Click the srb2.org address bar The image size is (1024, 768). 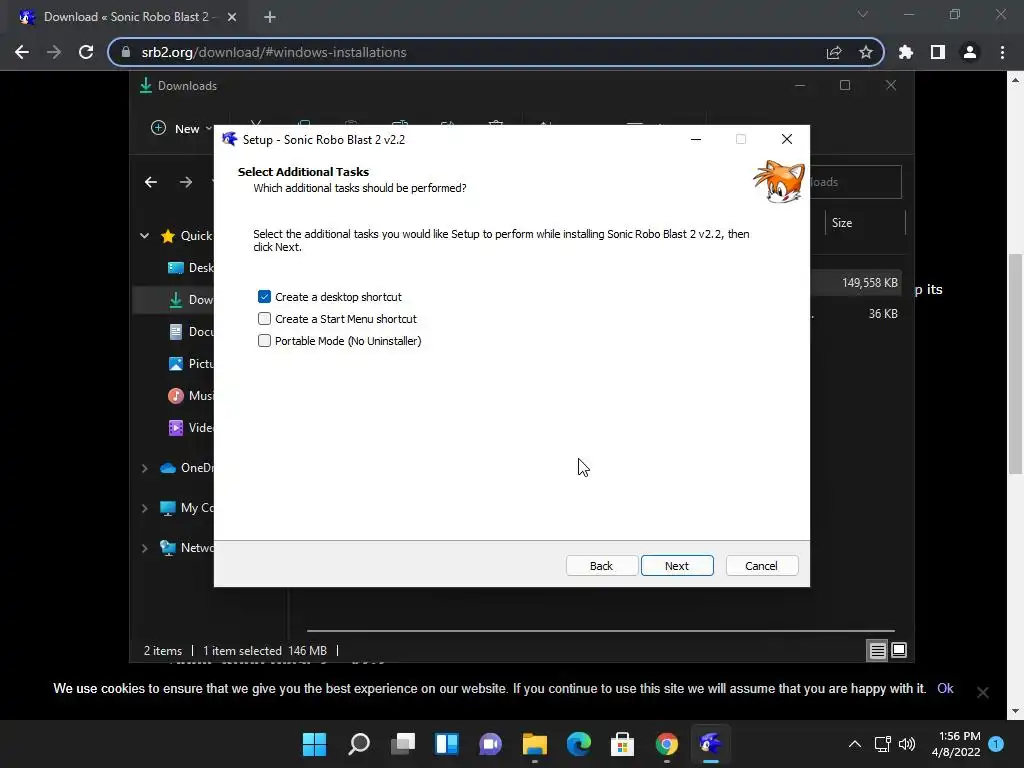[x=495, y=52]
